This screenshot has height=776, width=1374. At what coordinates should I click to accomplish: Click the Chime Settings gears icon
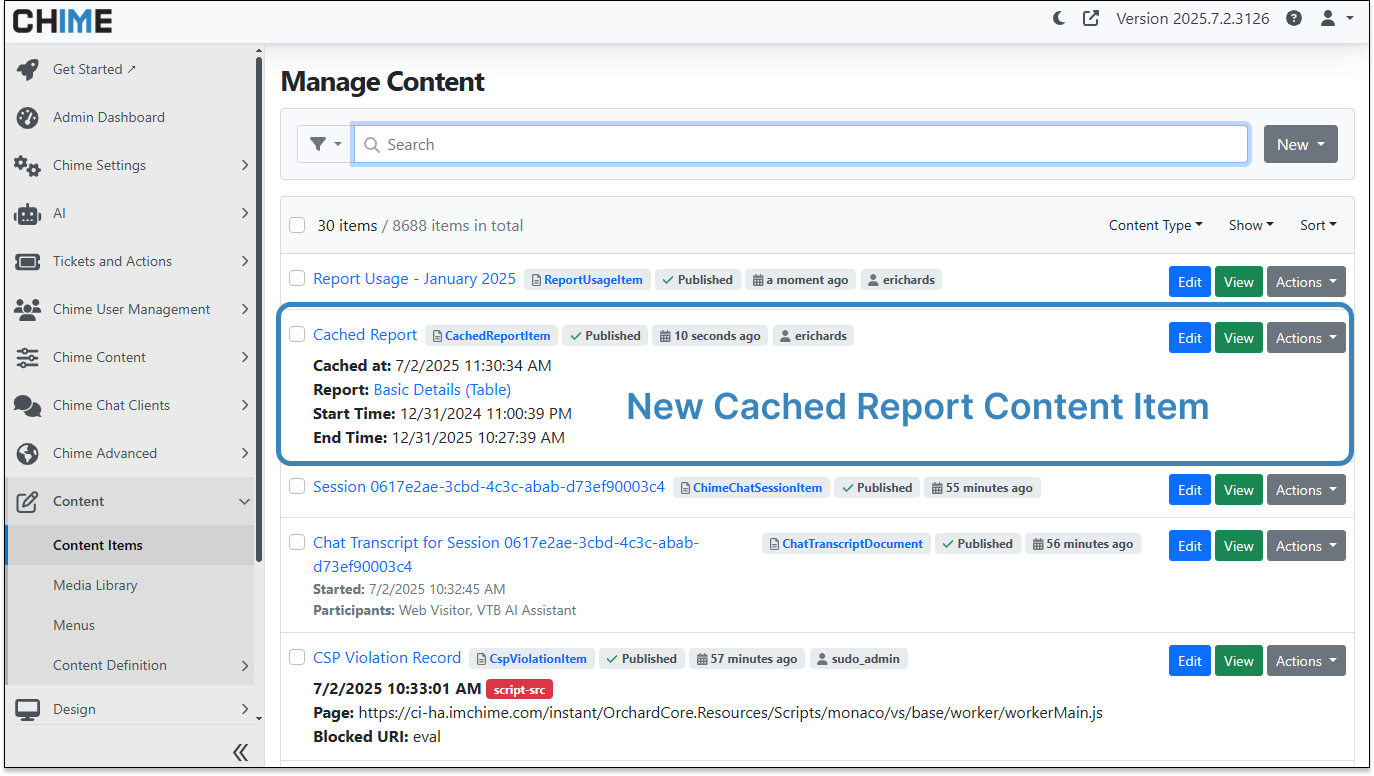tap(28, 165)
